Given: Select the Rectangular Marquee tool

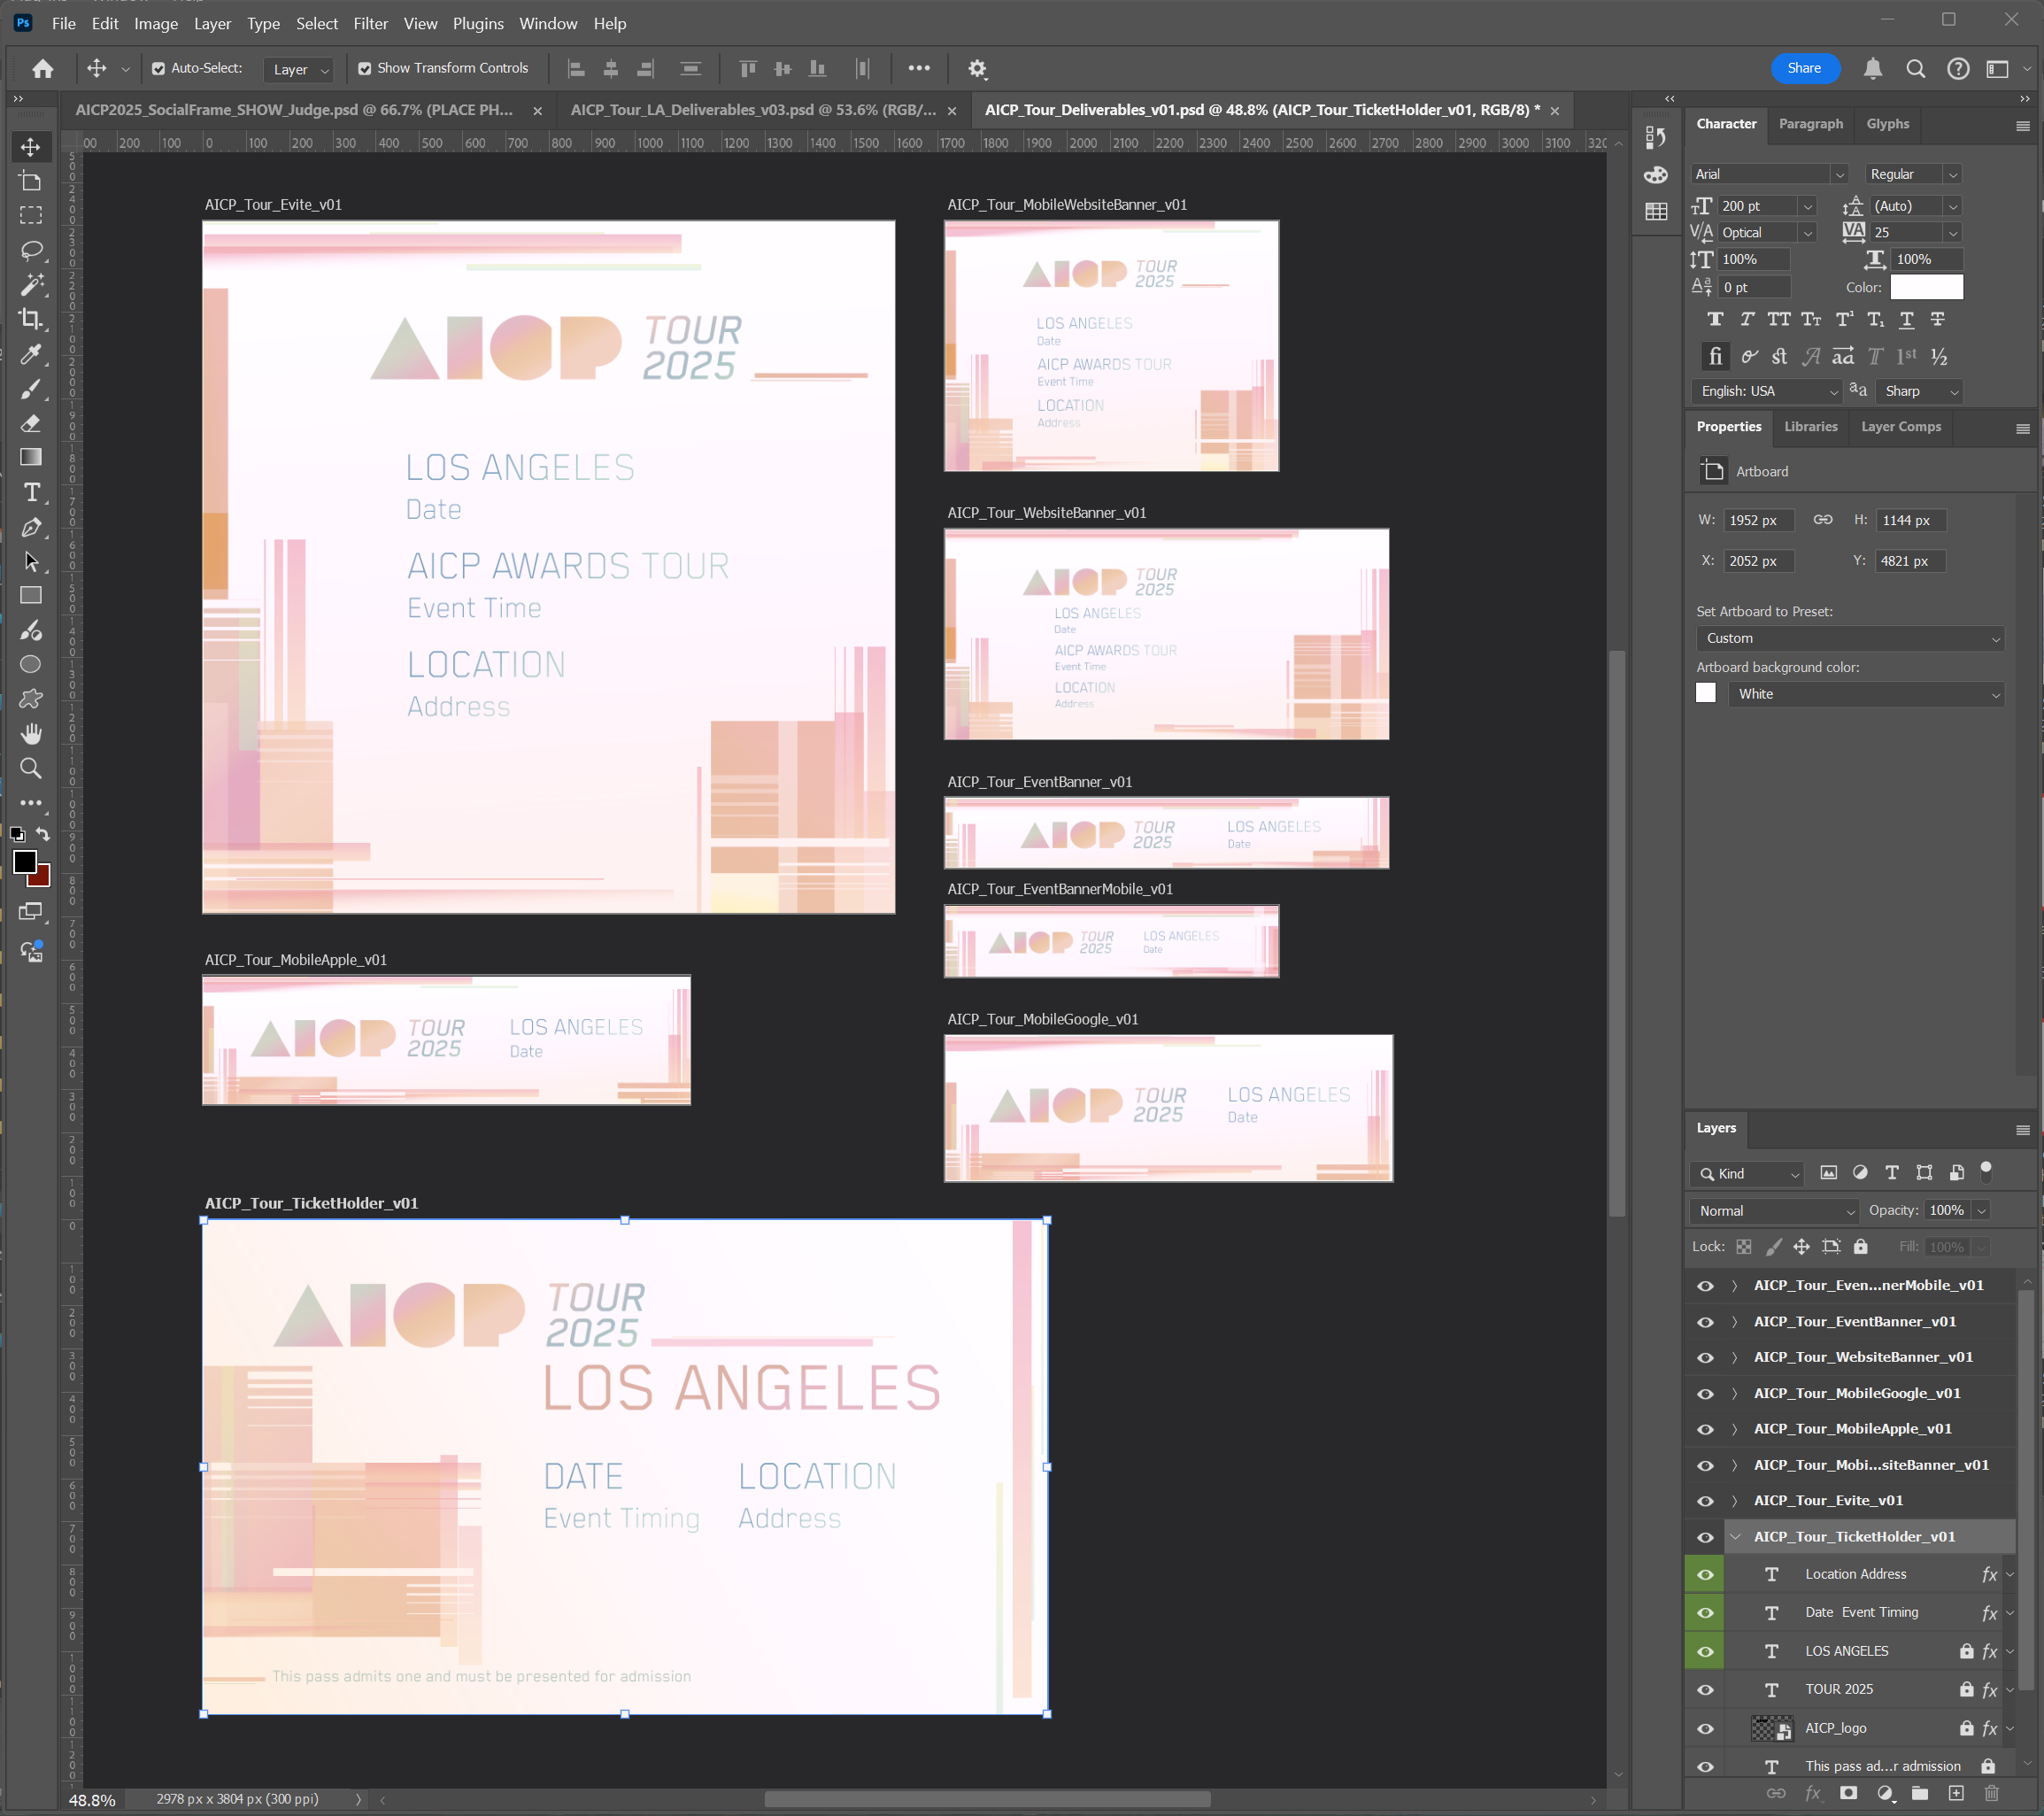Looking at the screenshot, I should 31,216.
